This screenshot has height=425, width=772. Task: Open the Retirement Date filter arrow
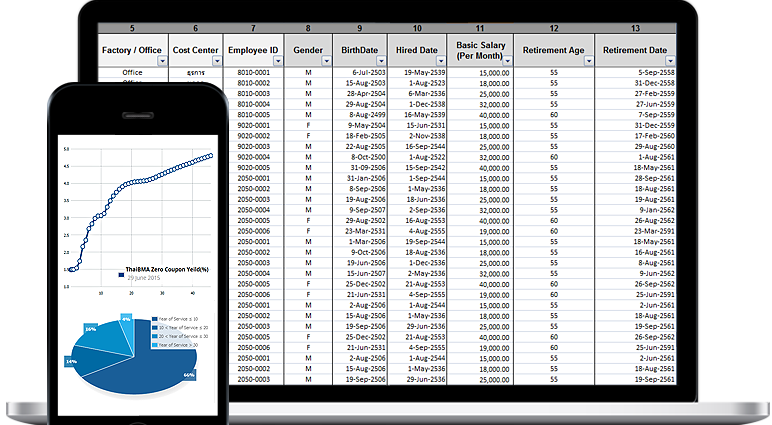[x=670, y=61]
